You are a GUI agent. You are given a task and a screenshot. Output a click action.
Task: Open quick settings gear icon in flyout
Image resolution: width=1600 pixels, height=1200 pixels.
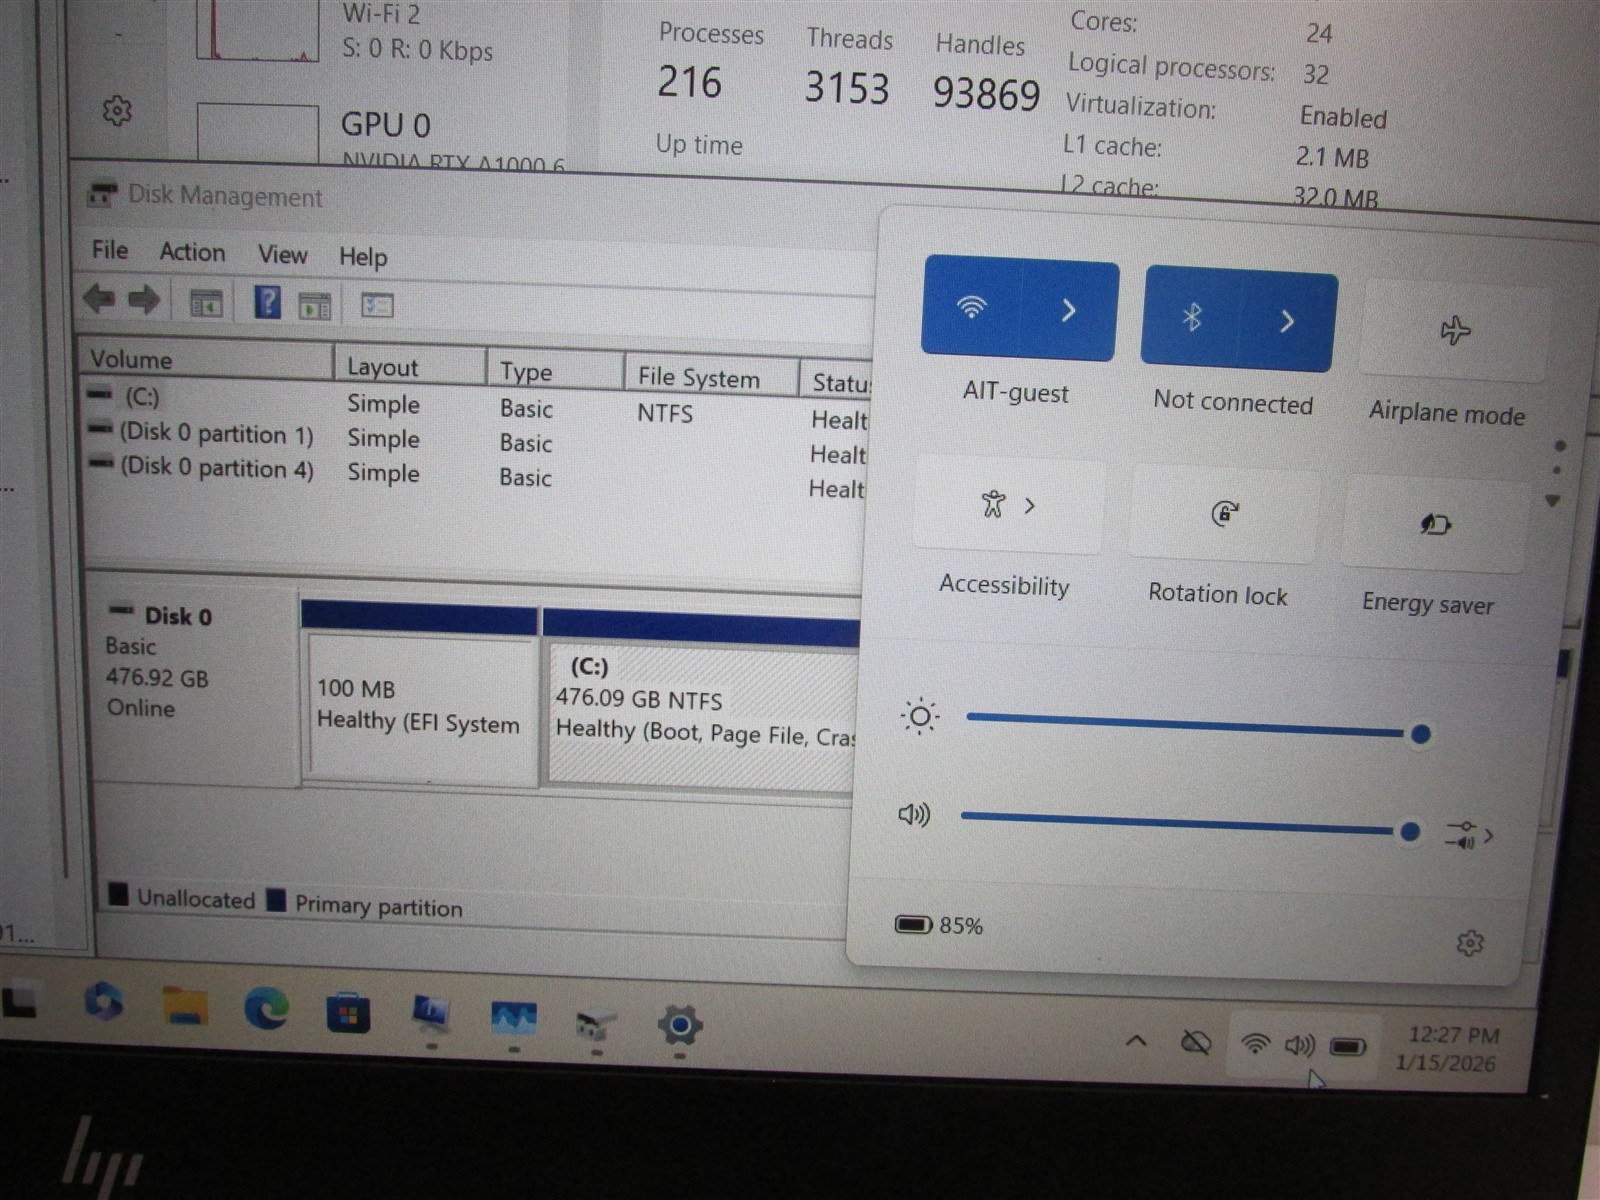click(x=1469, y=943)
